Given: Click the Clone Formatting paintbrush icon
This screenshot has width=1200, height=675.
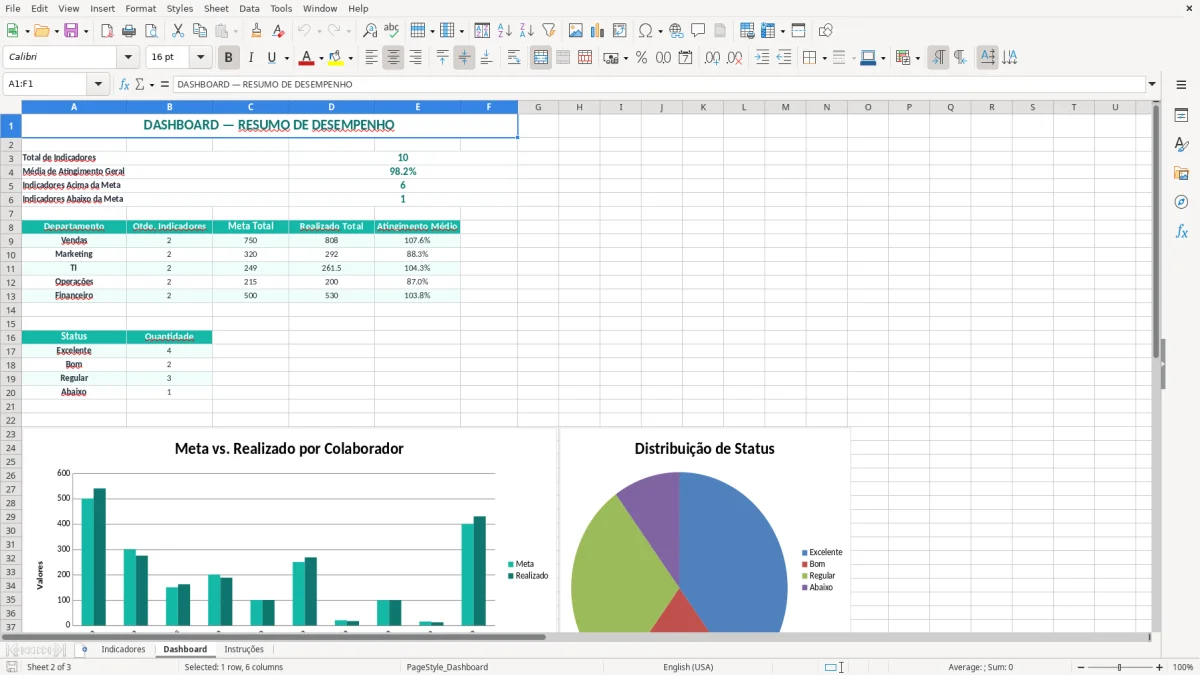Looking at the screenshot, I should pos(257,31).
